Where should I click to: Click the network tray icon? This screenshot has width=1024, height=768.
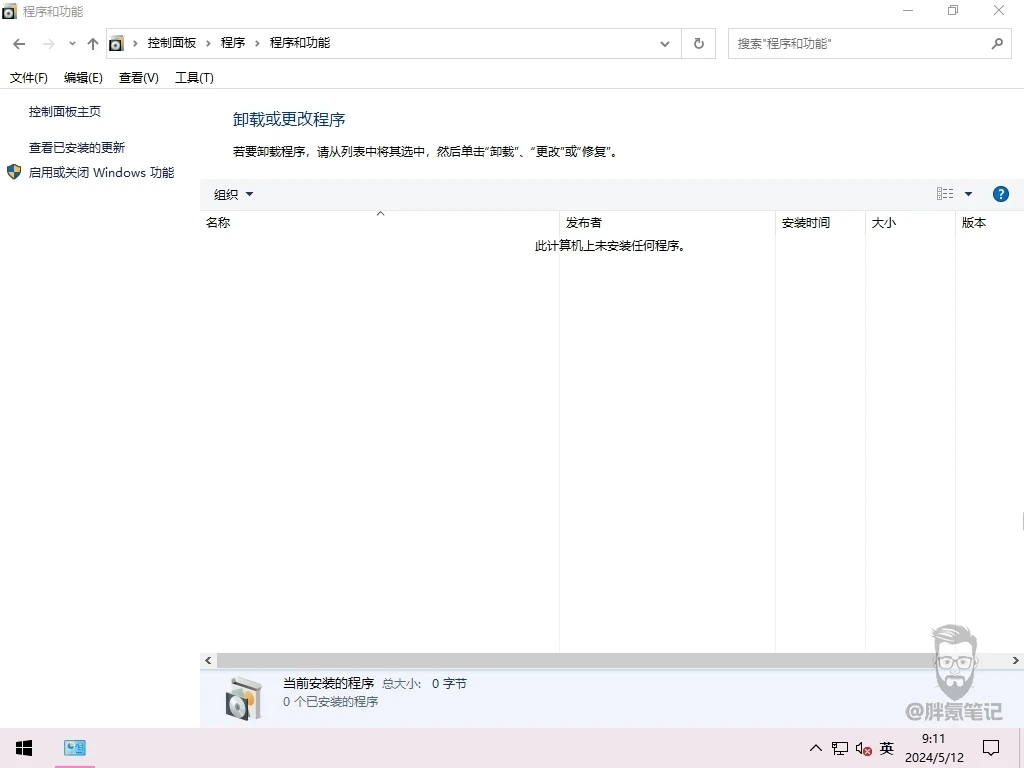point(840,748)
